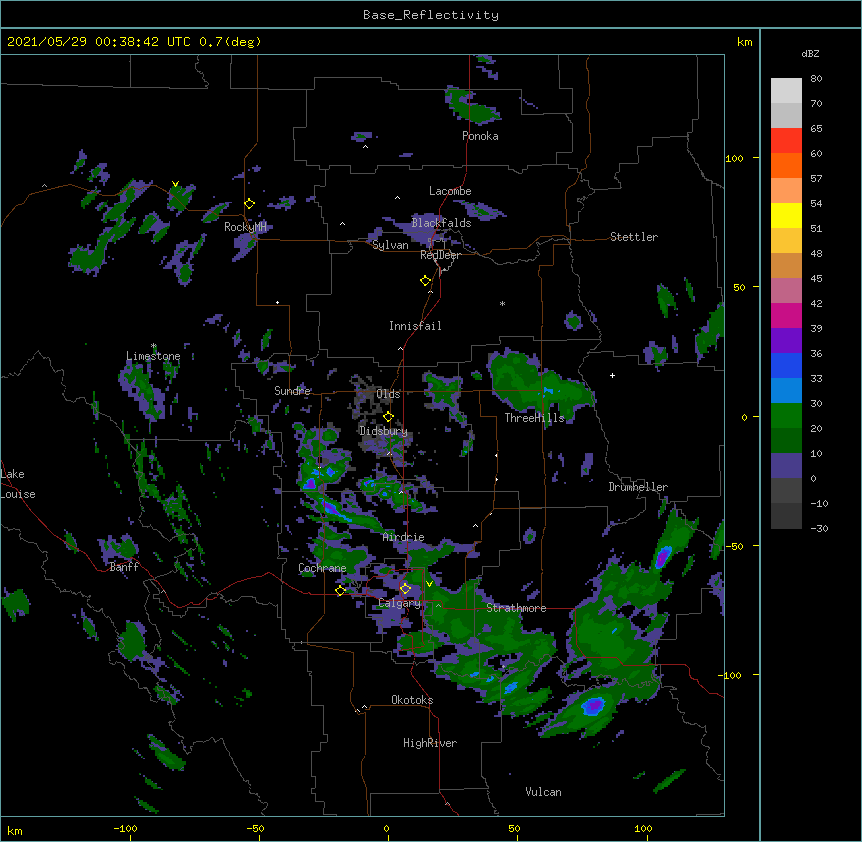Screen dimensions: 862x842
Task: Click the 100 tick label on horizontal axis
Action: 643,828
